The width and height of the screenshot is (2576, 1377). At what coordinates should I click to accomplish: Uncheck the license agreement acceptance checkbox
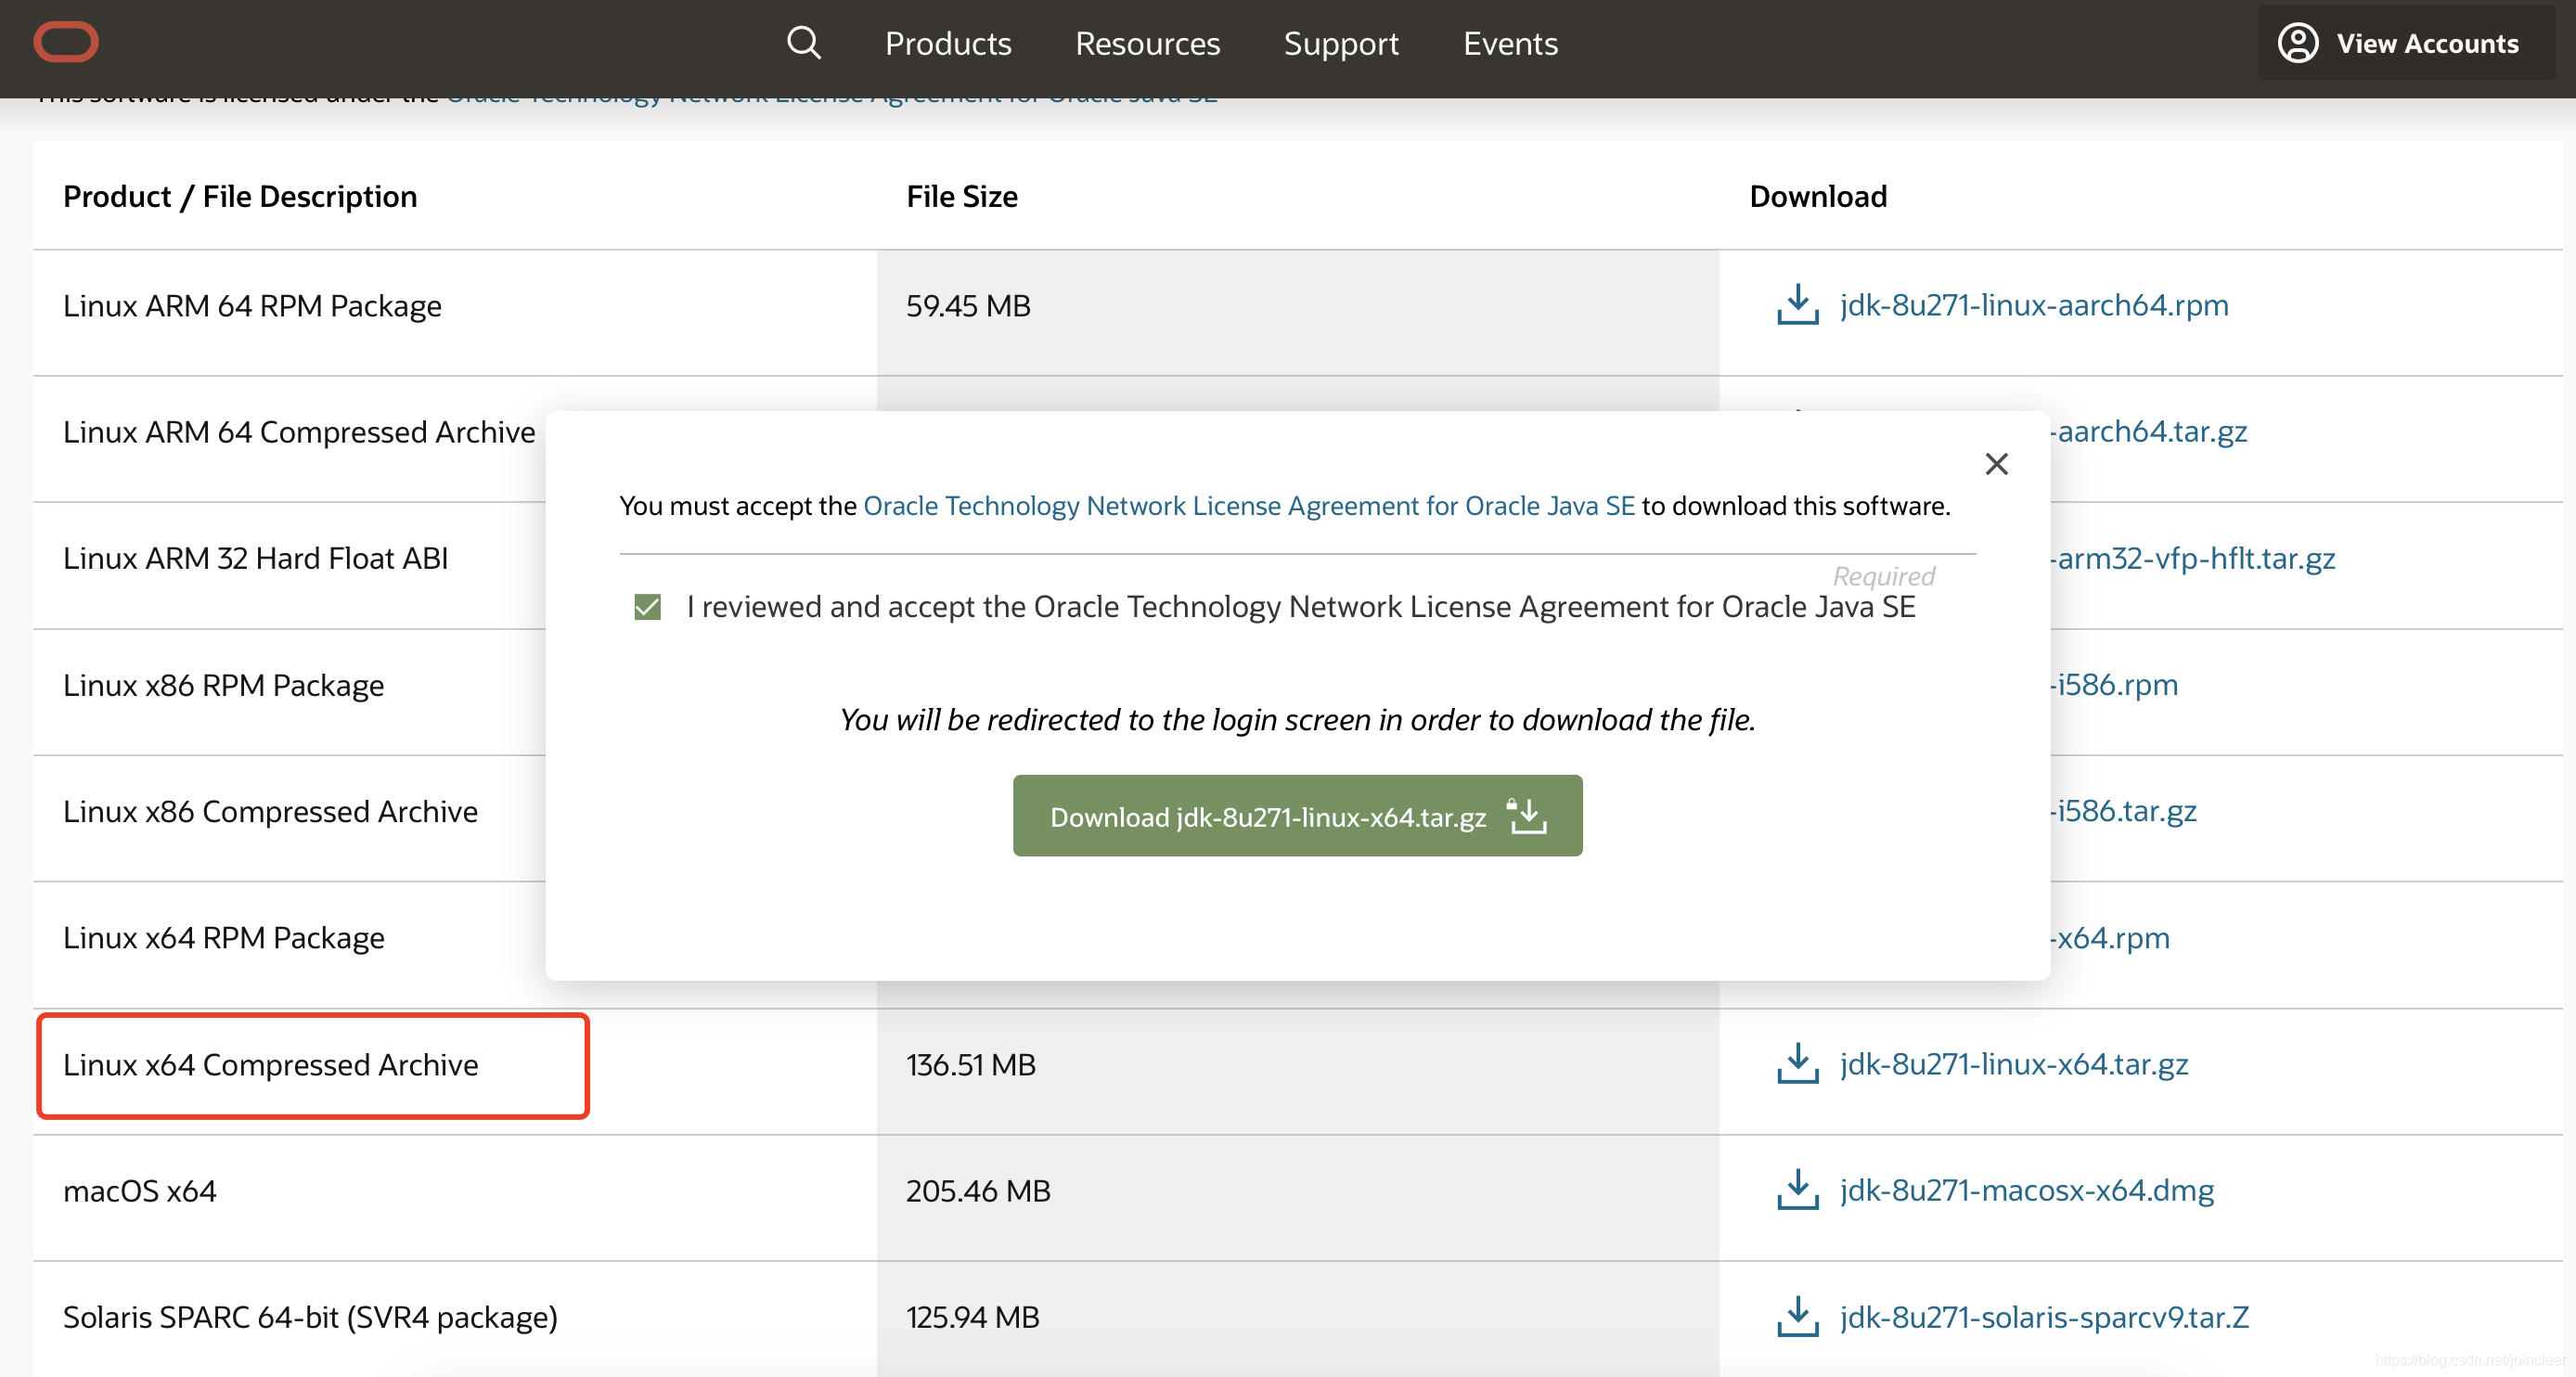coord(647,607)
